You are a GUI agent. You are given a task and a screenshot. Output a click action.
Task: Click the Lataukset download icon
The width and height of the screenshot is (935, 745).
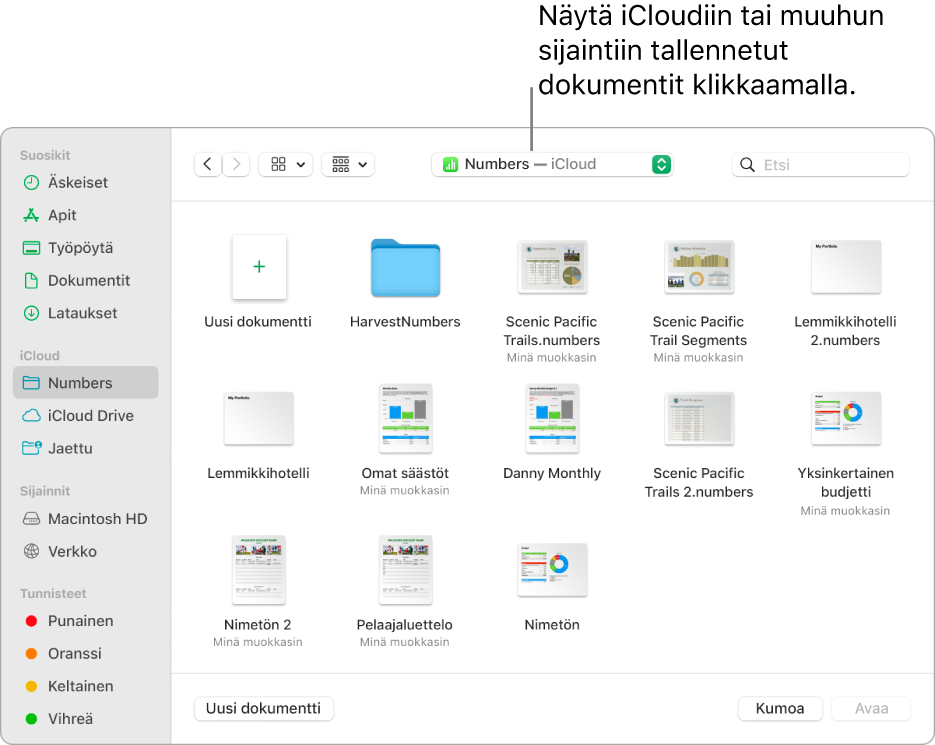point(31,313)
